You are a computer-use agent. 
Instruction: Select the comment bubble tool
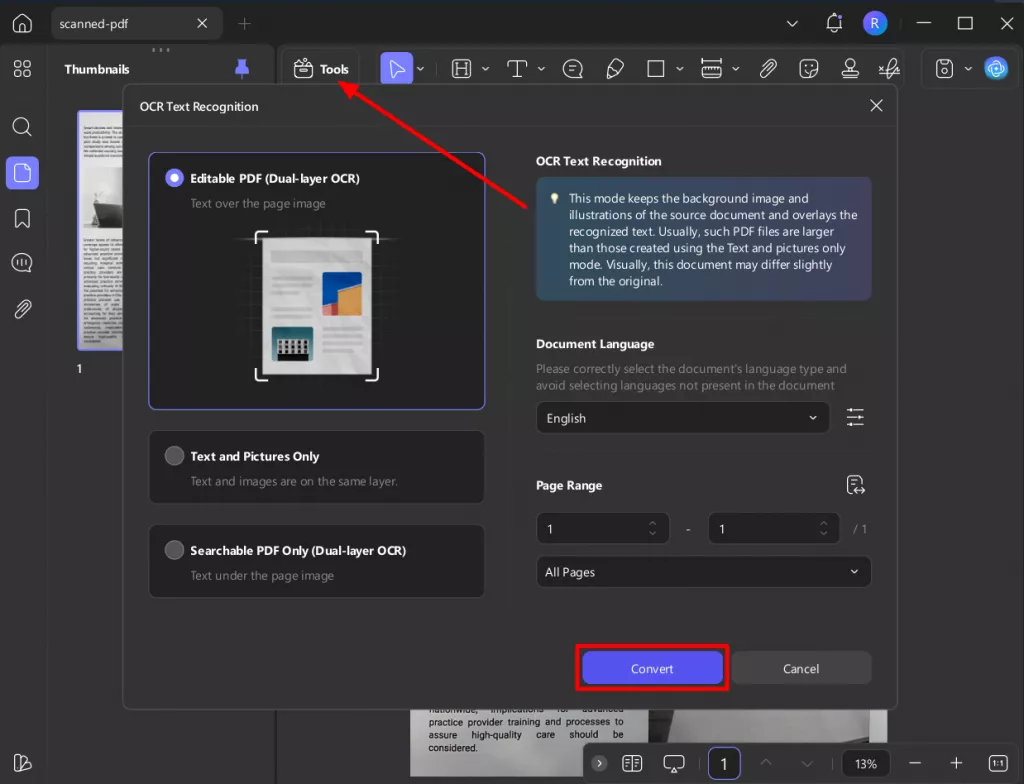point(573,69)
